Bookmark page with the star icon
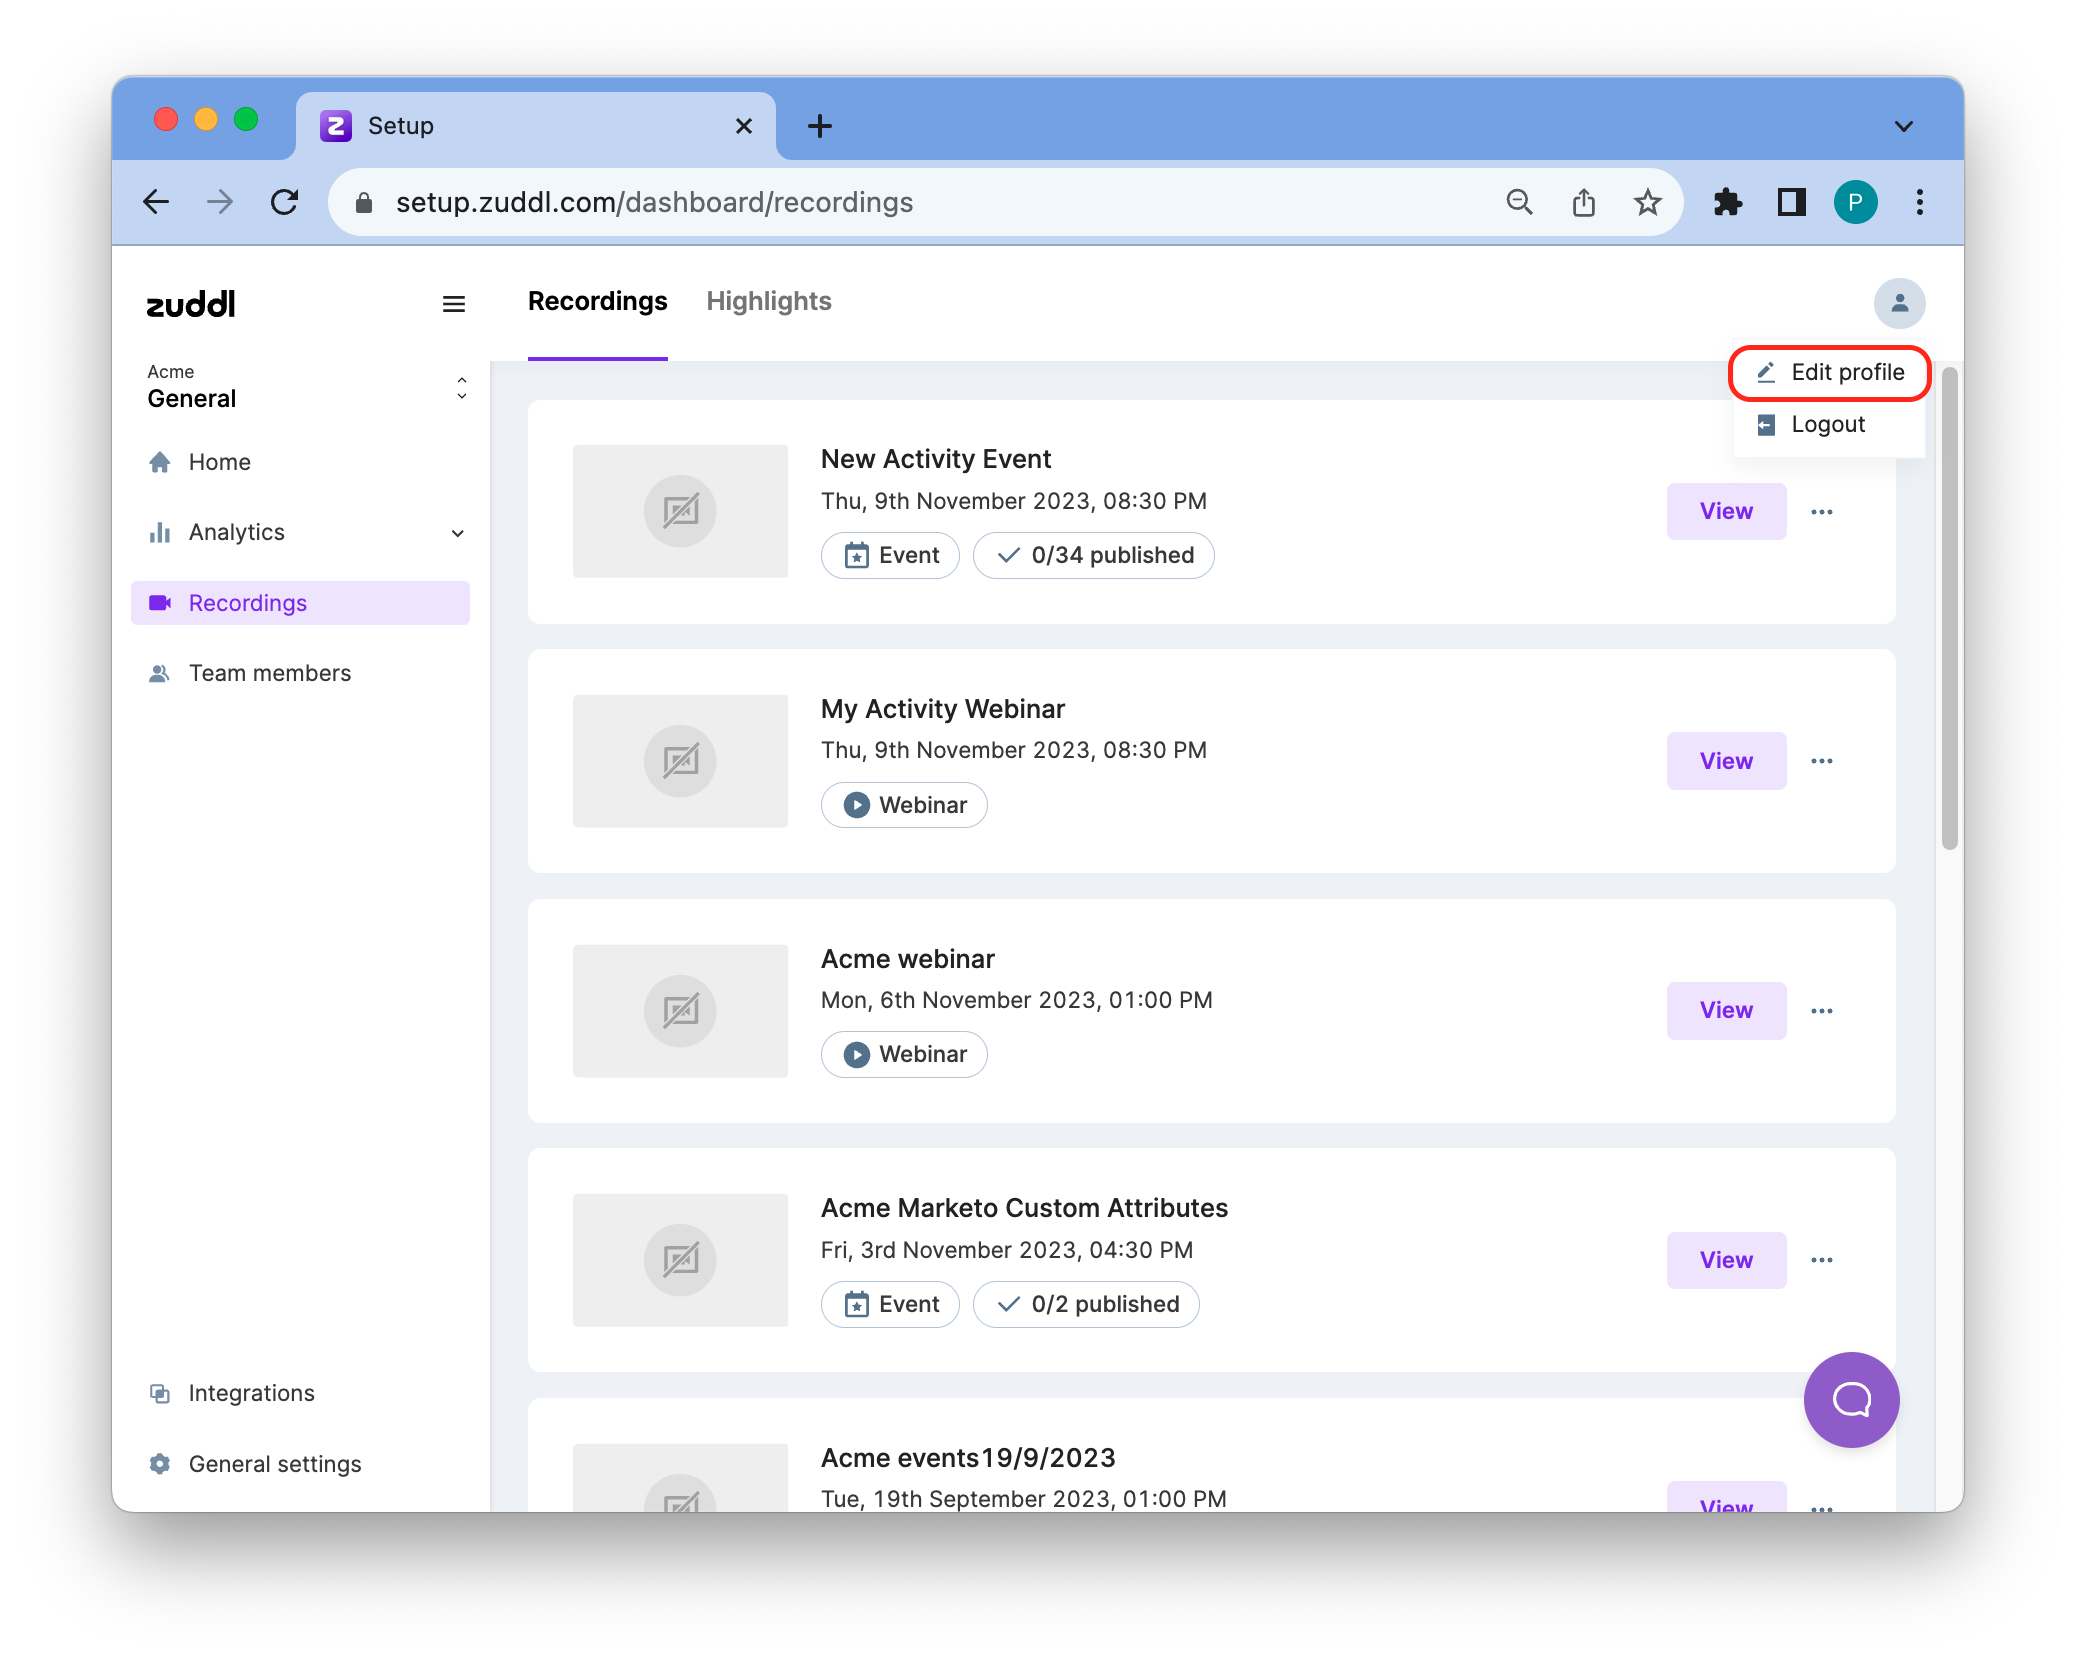Viewport: 2076px width, 1660px height. coord(1647,203)
